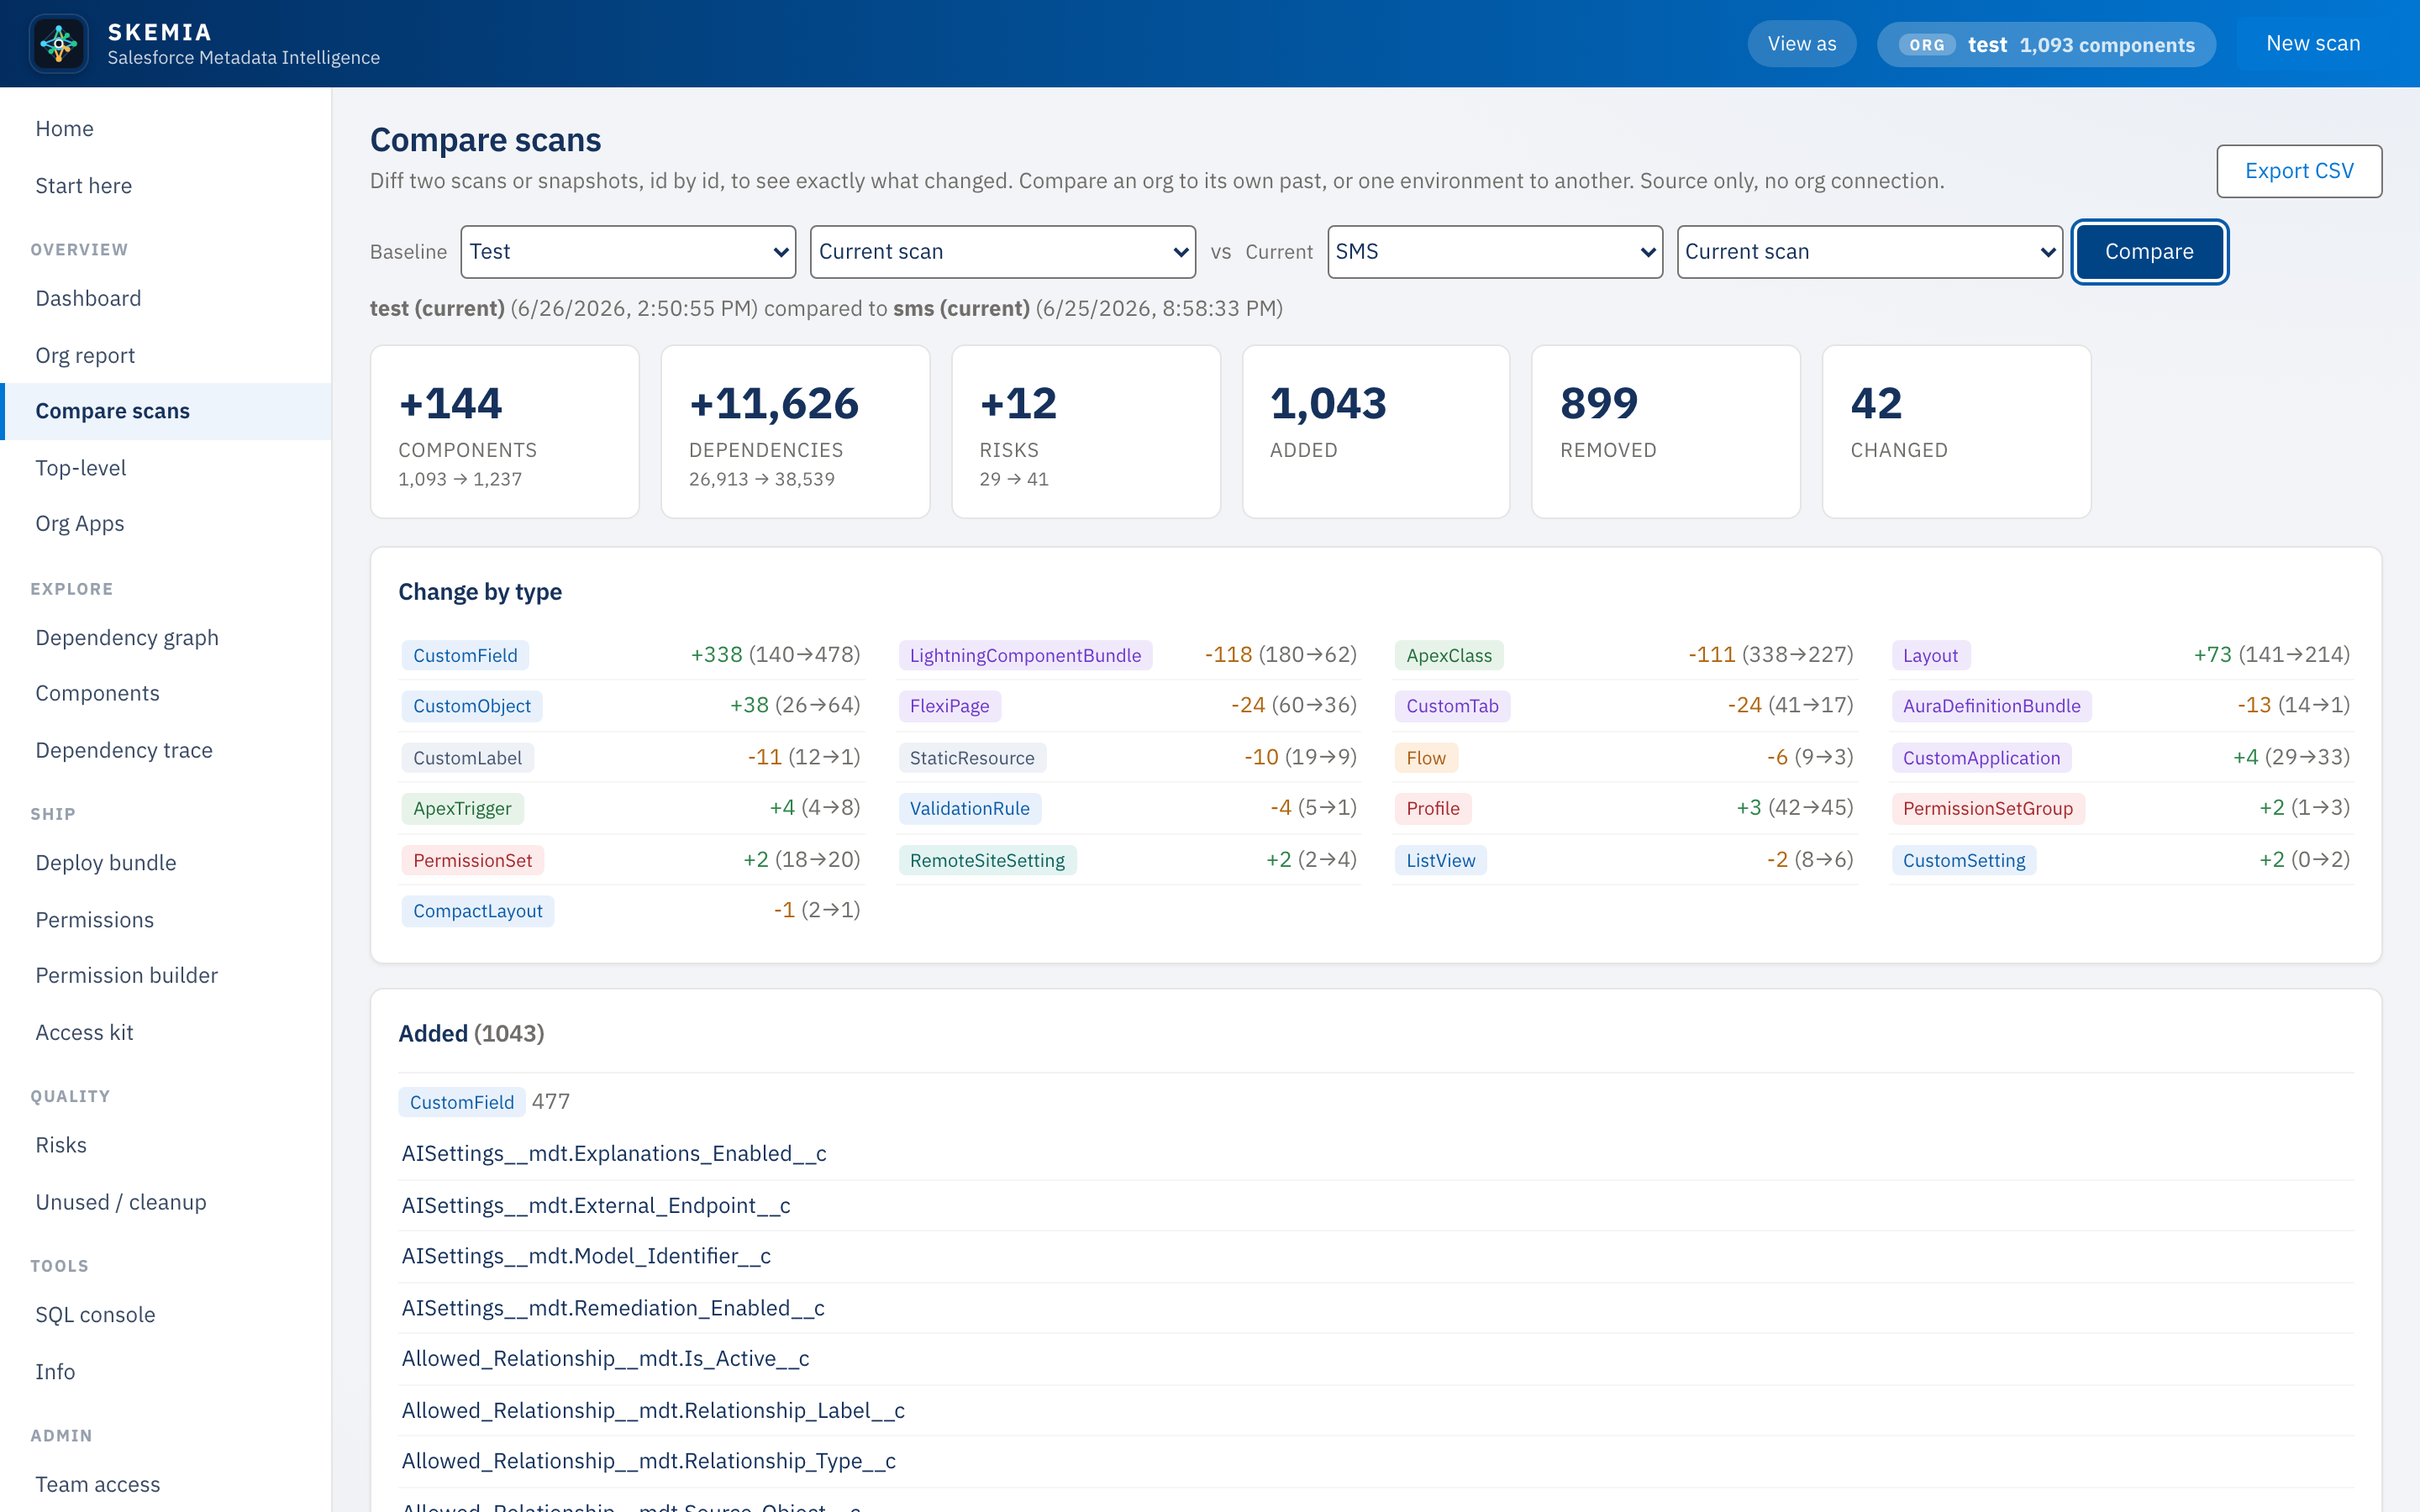
Task: Click the Compare button
Action: tap(2149, 252)
